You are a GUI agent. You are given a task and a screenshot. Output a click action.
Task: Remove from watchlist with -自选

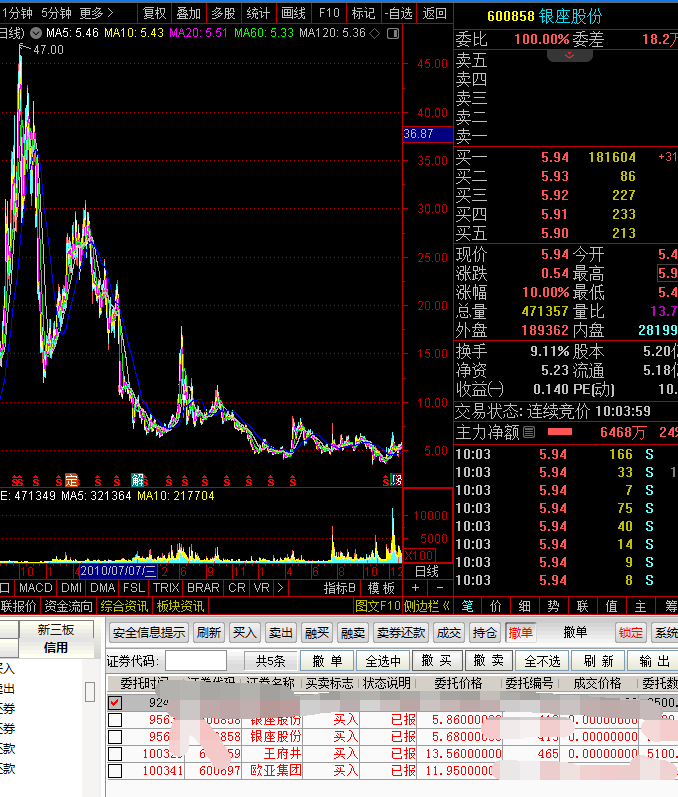pos(398,13)
